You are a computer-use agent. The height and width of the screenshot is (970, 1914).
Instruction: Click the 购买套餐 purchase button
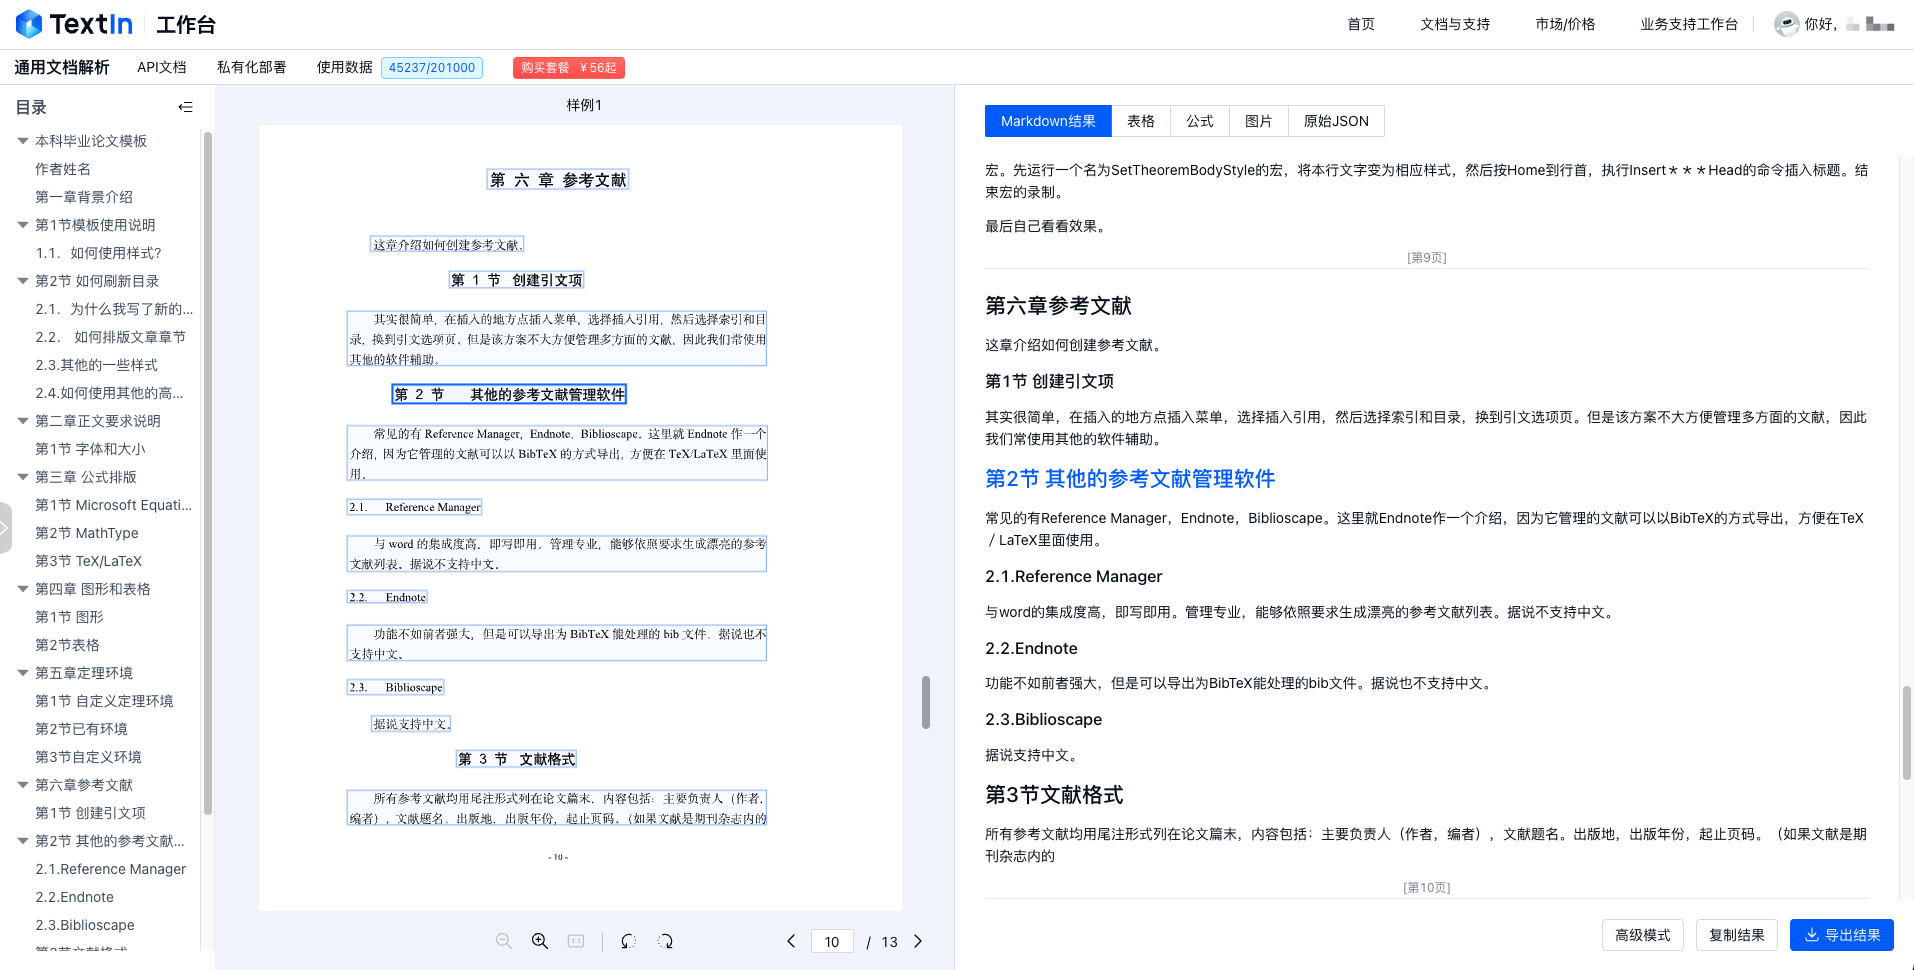(568, 68)
